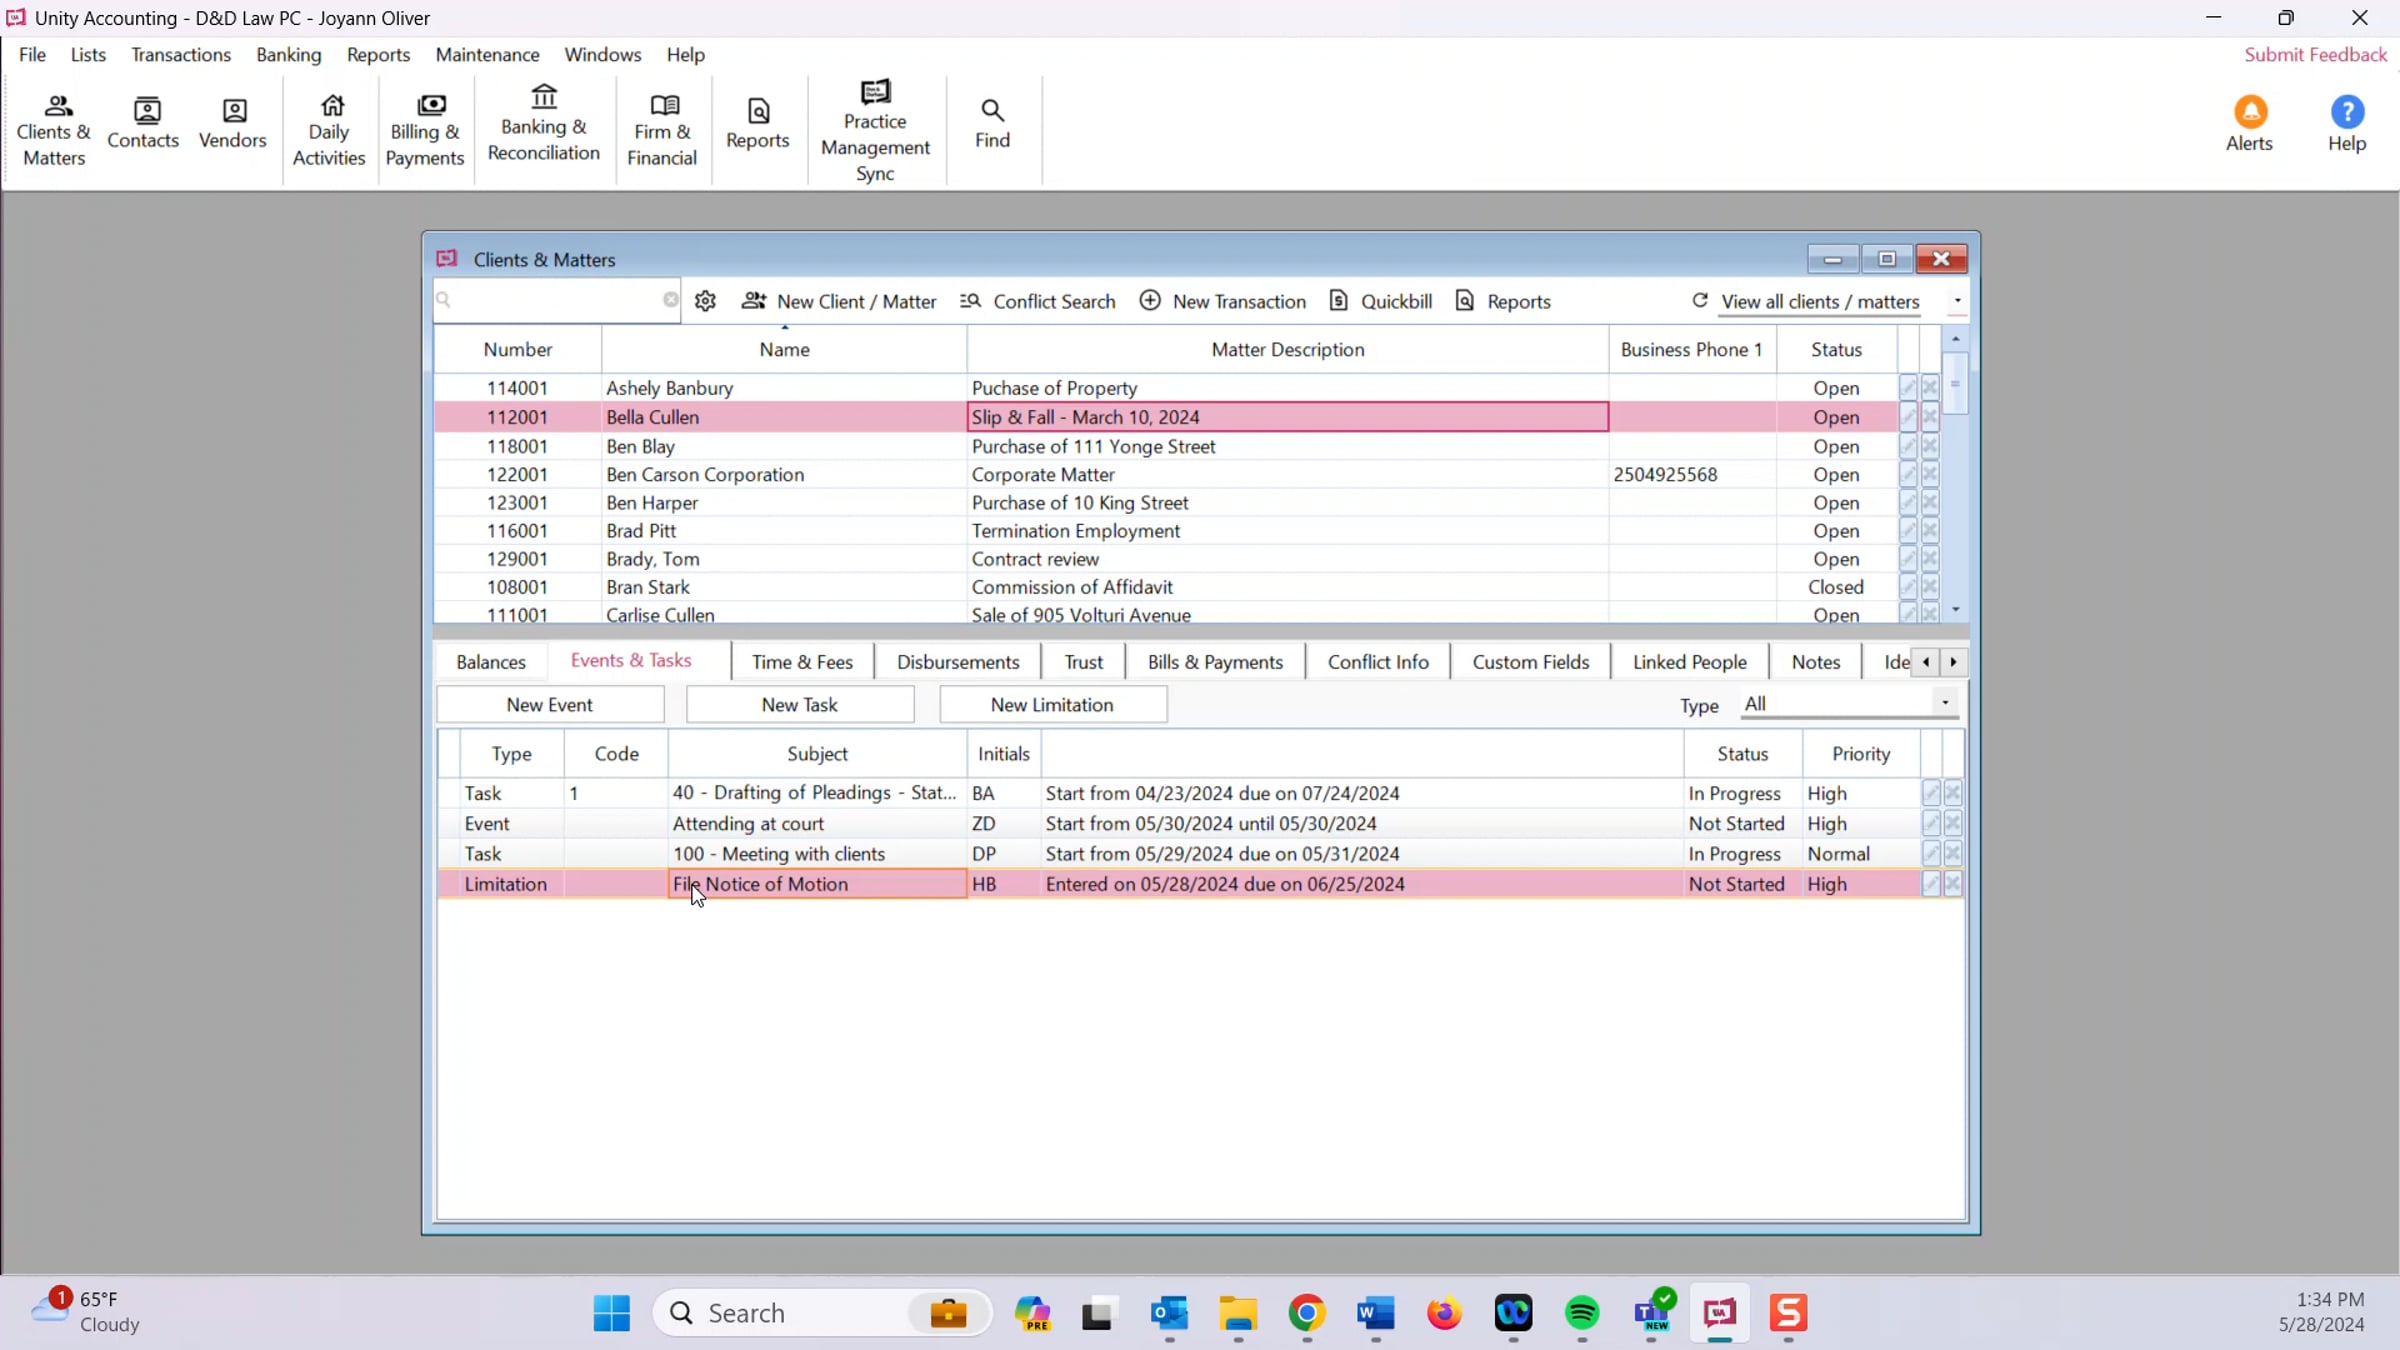This screenshot has height=1350, width=2400.
Task: Click the Vendors toolbar icon
Action: (233, 125)
